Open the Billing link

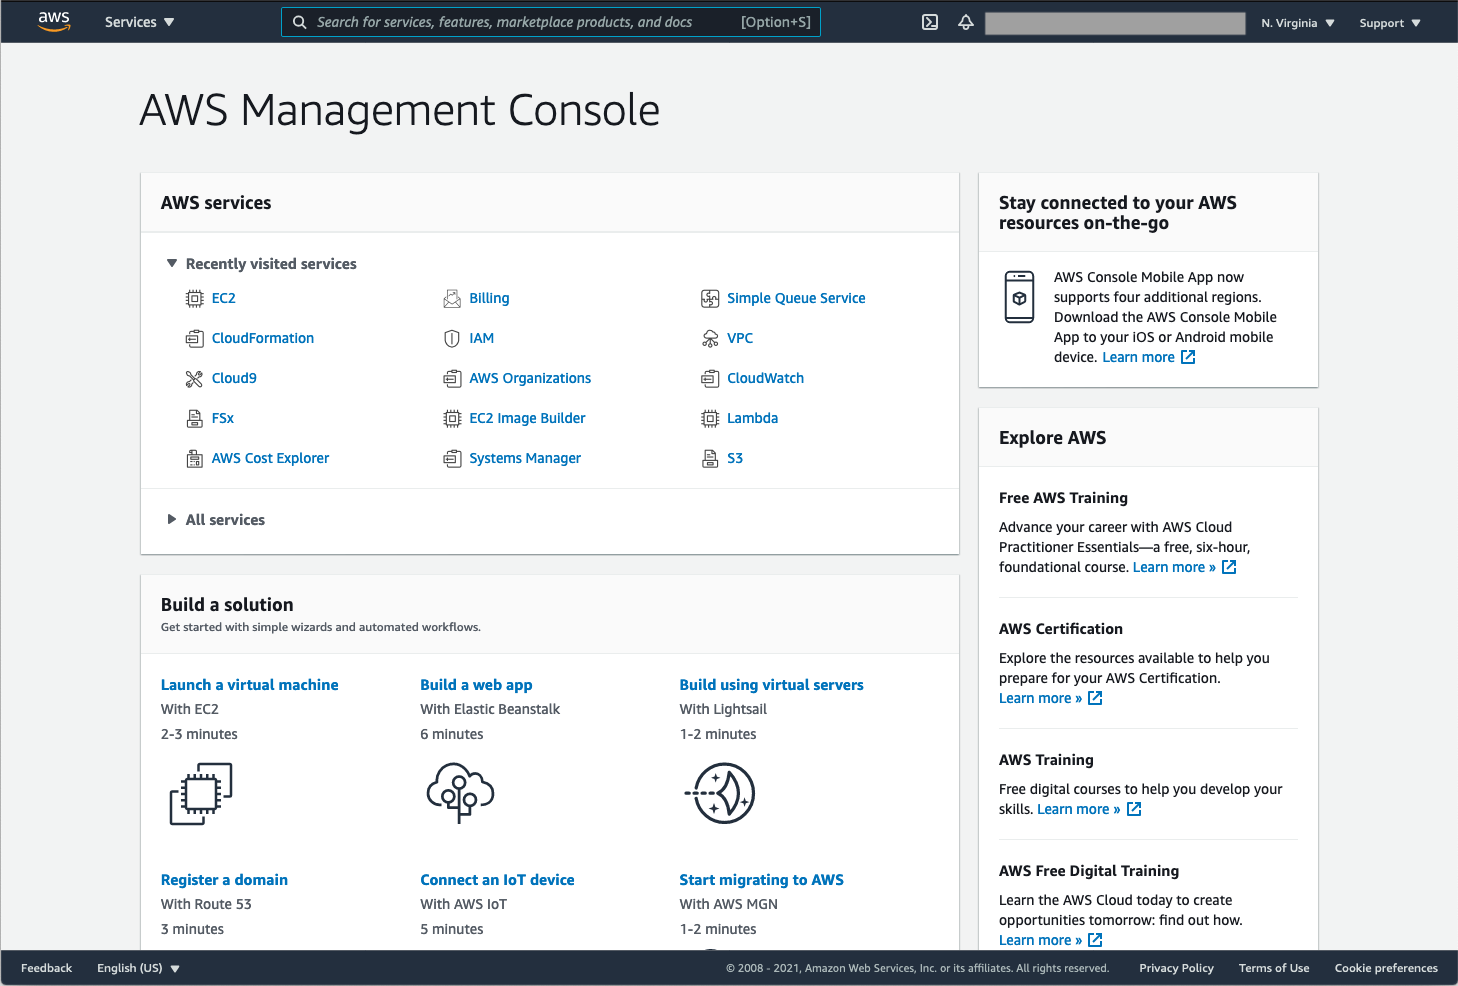point(489,298)
